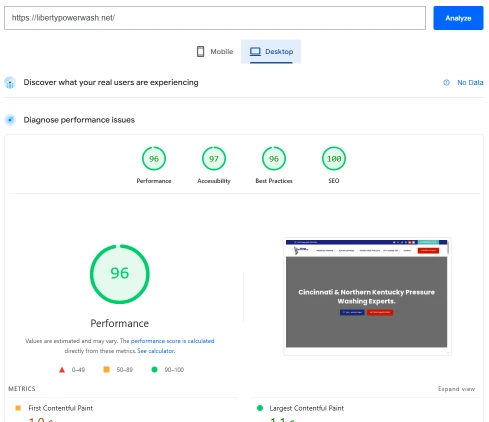
Task: Click the red triangle 0–49 legend icon
Action: 62,370
